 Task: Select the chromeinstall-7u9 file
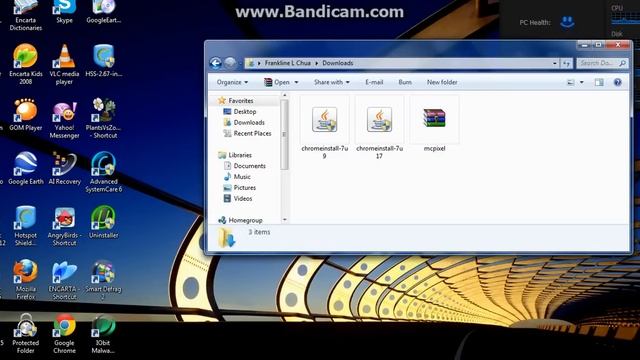pyautogui.click(x=324, y=128)
